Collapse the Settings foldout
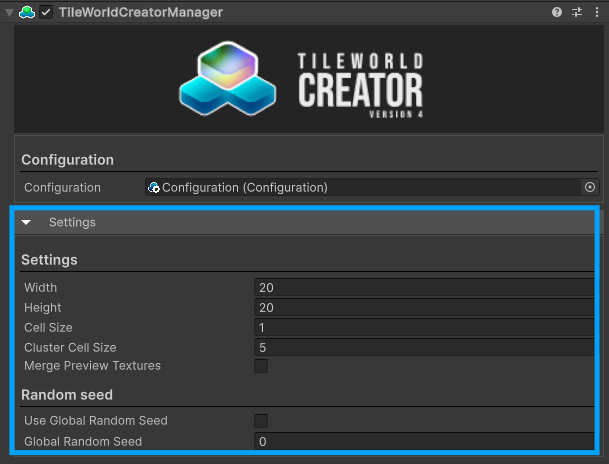The width and height of the screenshot is (609, 464). (x=26, y=222)
